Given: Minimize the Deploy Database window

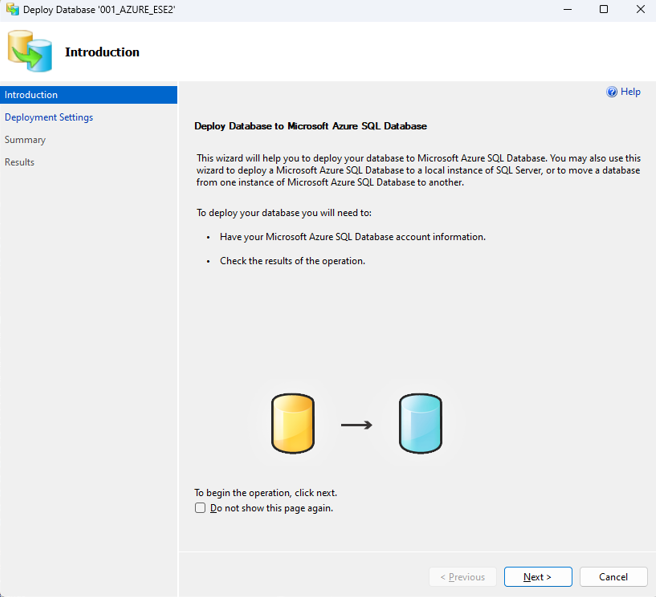Looking at the screenshot, I should 567,9.
